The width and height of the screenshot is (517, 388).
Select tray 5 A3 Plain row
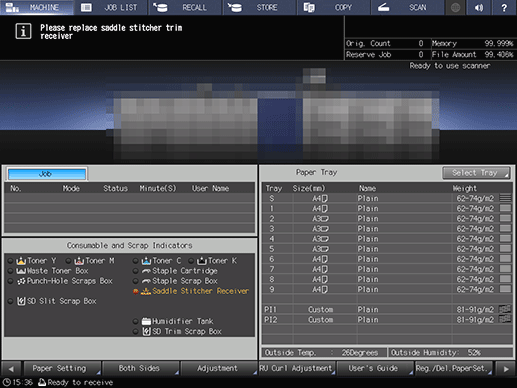[x=387, y=249]
